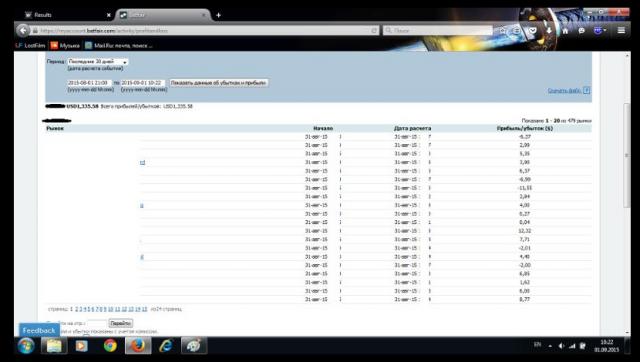Show hidden system tray icons arrow

[x=550, y=346]
